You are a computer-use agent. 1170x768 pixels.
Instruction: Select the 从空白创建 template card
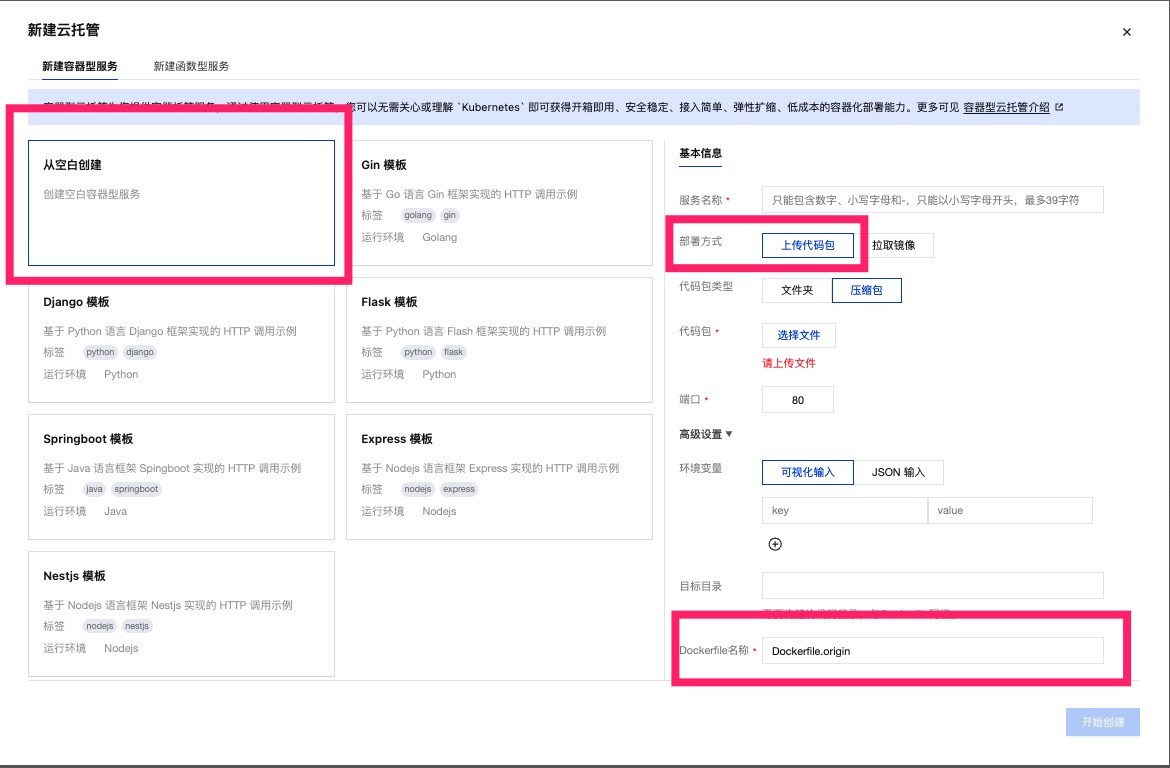pos(181,202)
